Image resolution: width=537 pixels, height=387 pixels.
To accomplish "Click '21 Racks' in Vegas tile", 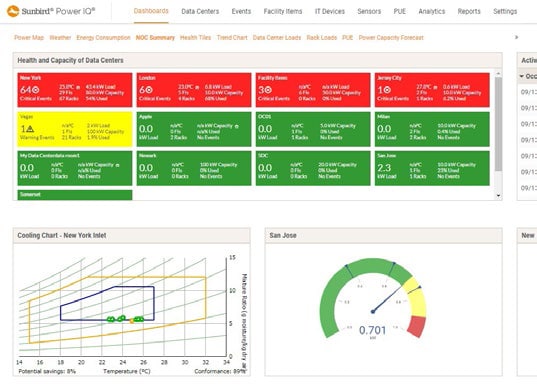I will tap(71, 138).
